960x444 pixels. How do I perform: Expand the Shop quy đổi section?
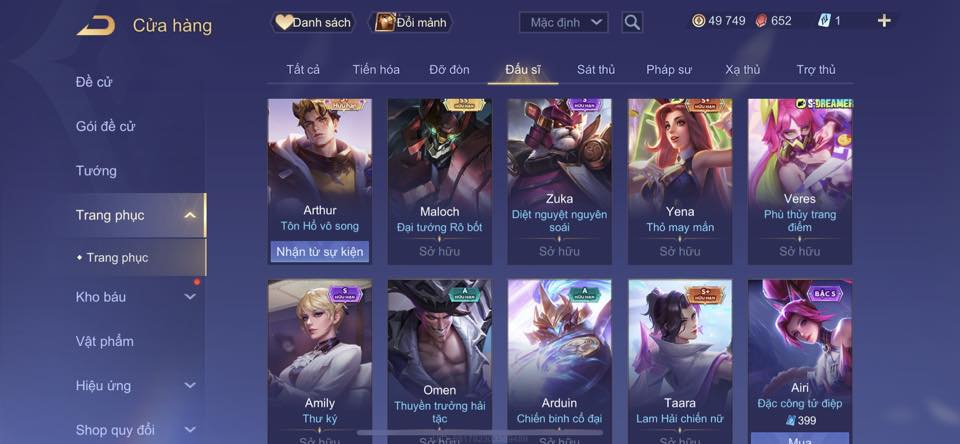pos(190,430)
